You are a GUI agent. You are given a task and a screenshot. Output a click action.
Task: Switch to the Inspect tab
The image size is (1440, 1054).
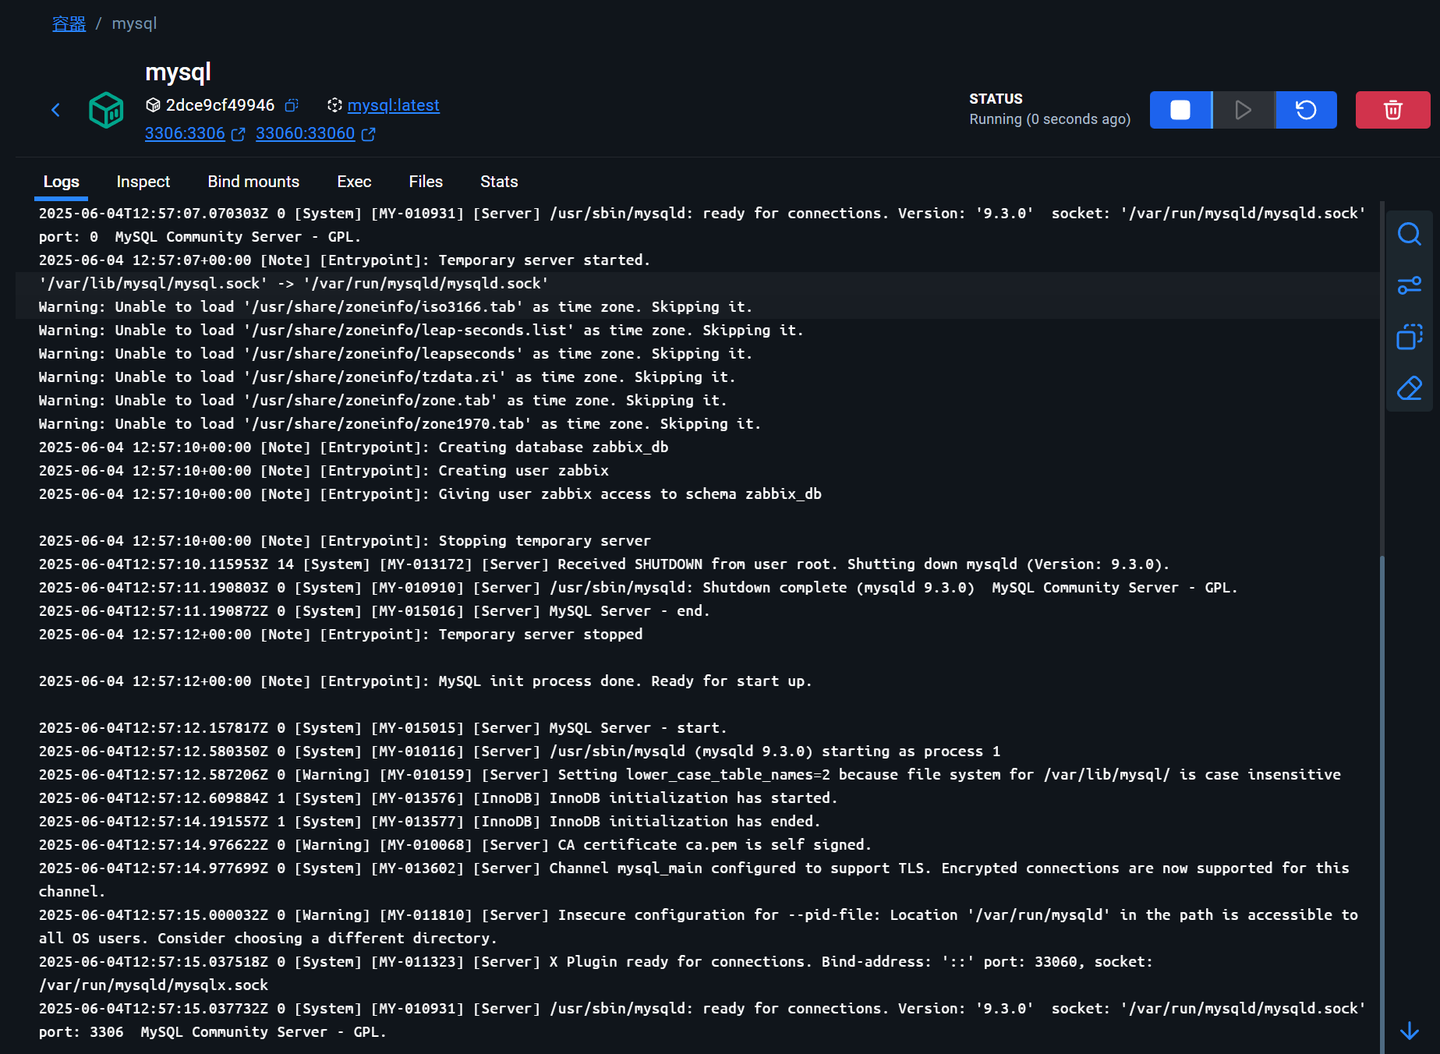pyautogui.click(x=142, y=182)
